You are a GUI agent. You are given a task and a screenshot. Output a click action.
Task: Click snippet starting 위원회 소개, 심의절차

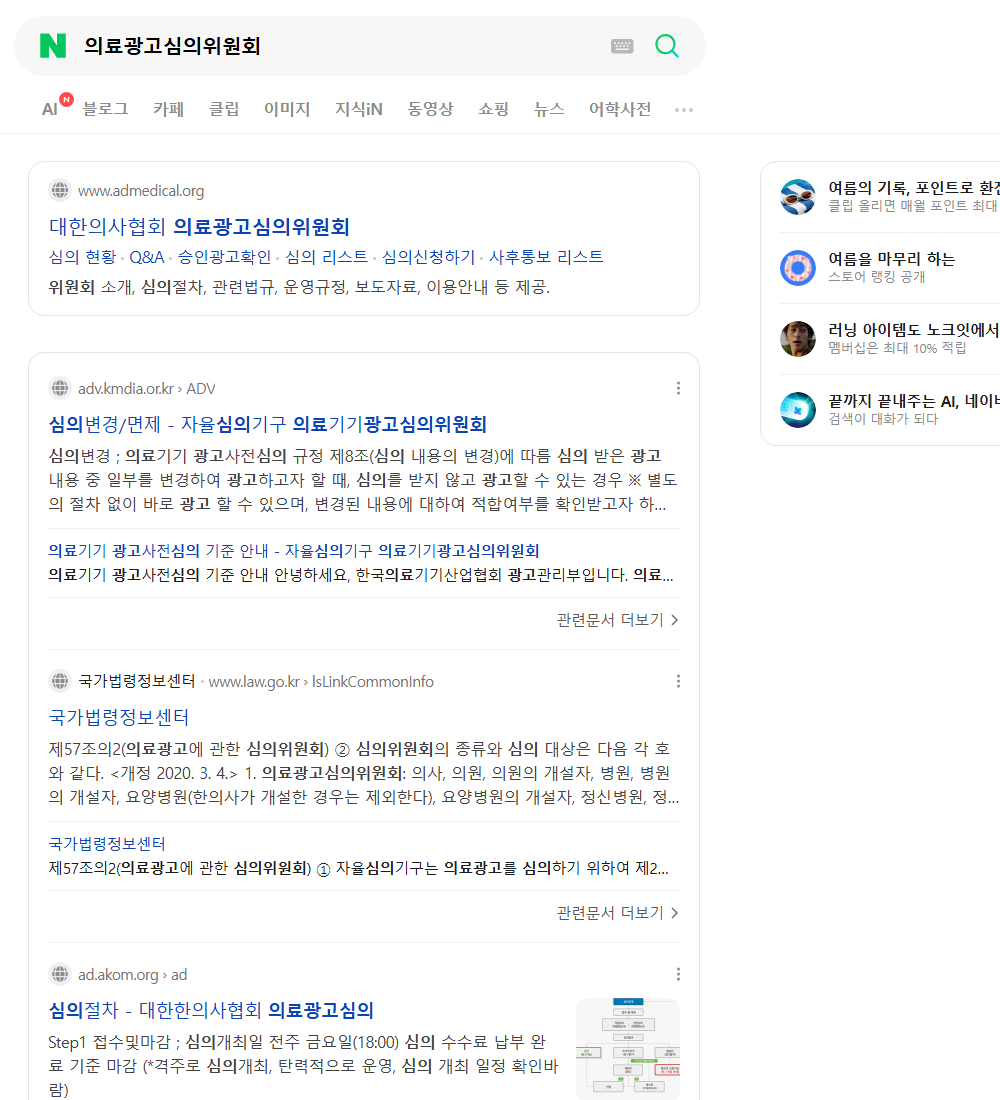[299, 287]
